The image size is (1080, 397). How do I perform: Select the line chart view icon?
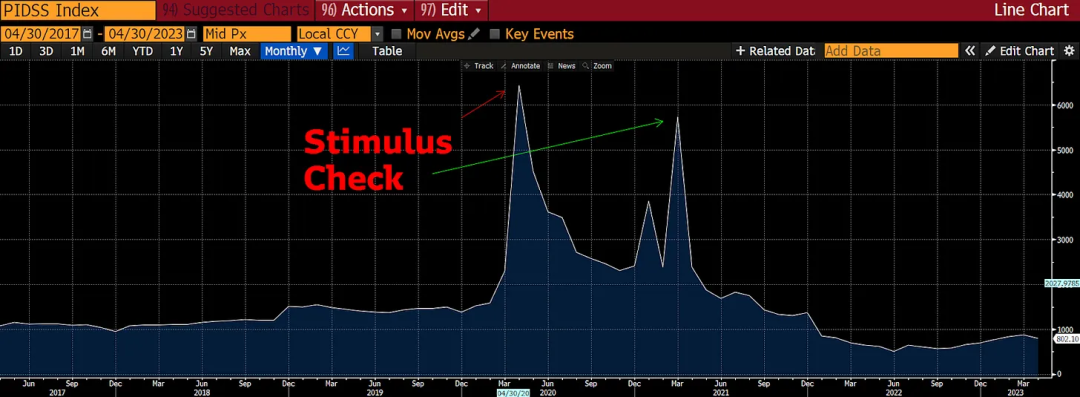click(344, 51)
